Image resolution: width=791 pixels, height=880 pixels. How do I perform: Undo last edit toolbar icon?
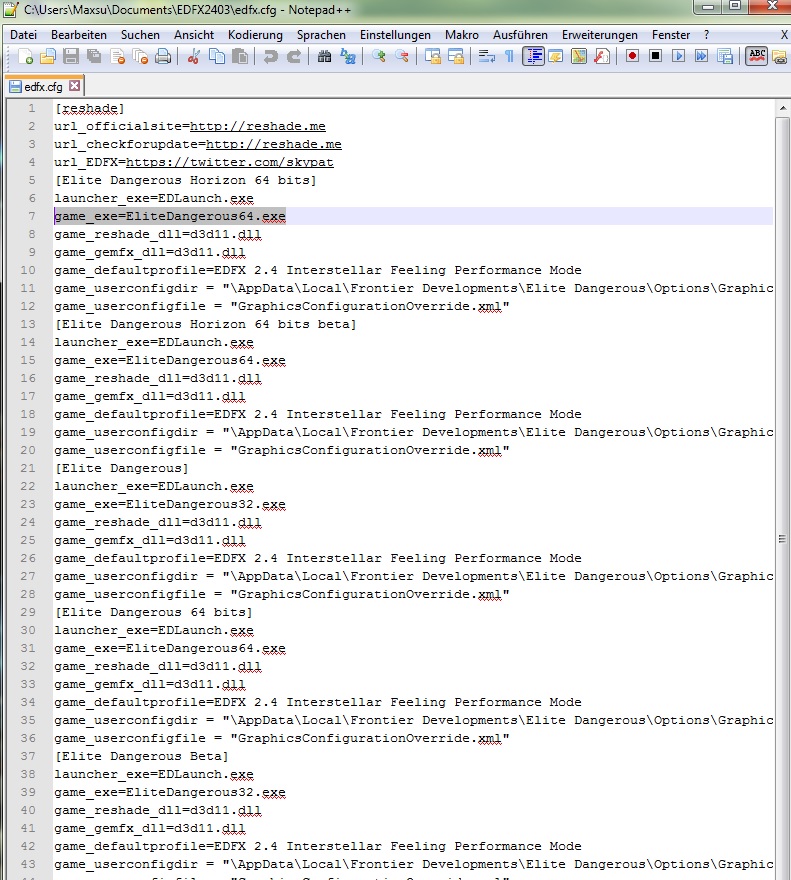pyautogui.click(x=271, y=56)
